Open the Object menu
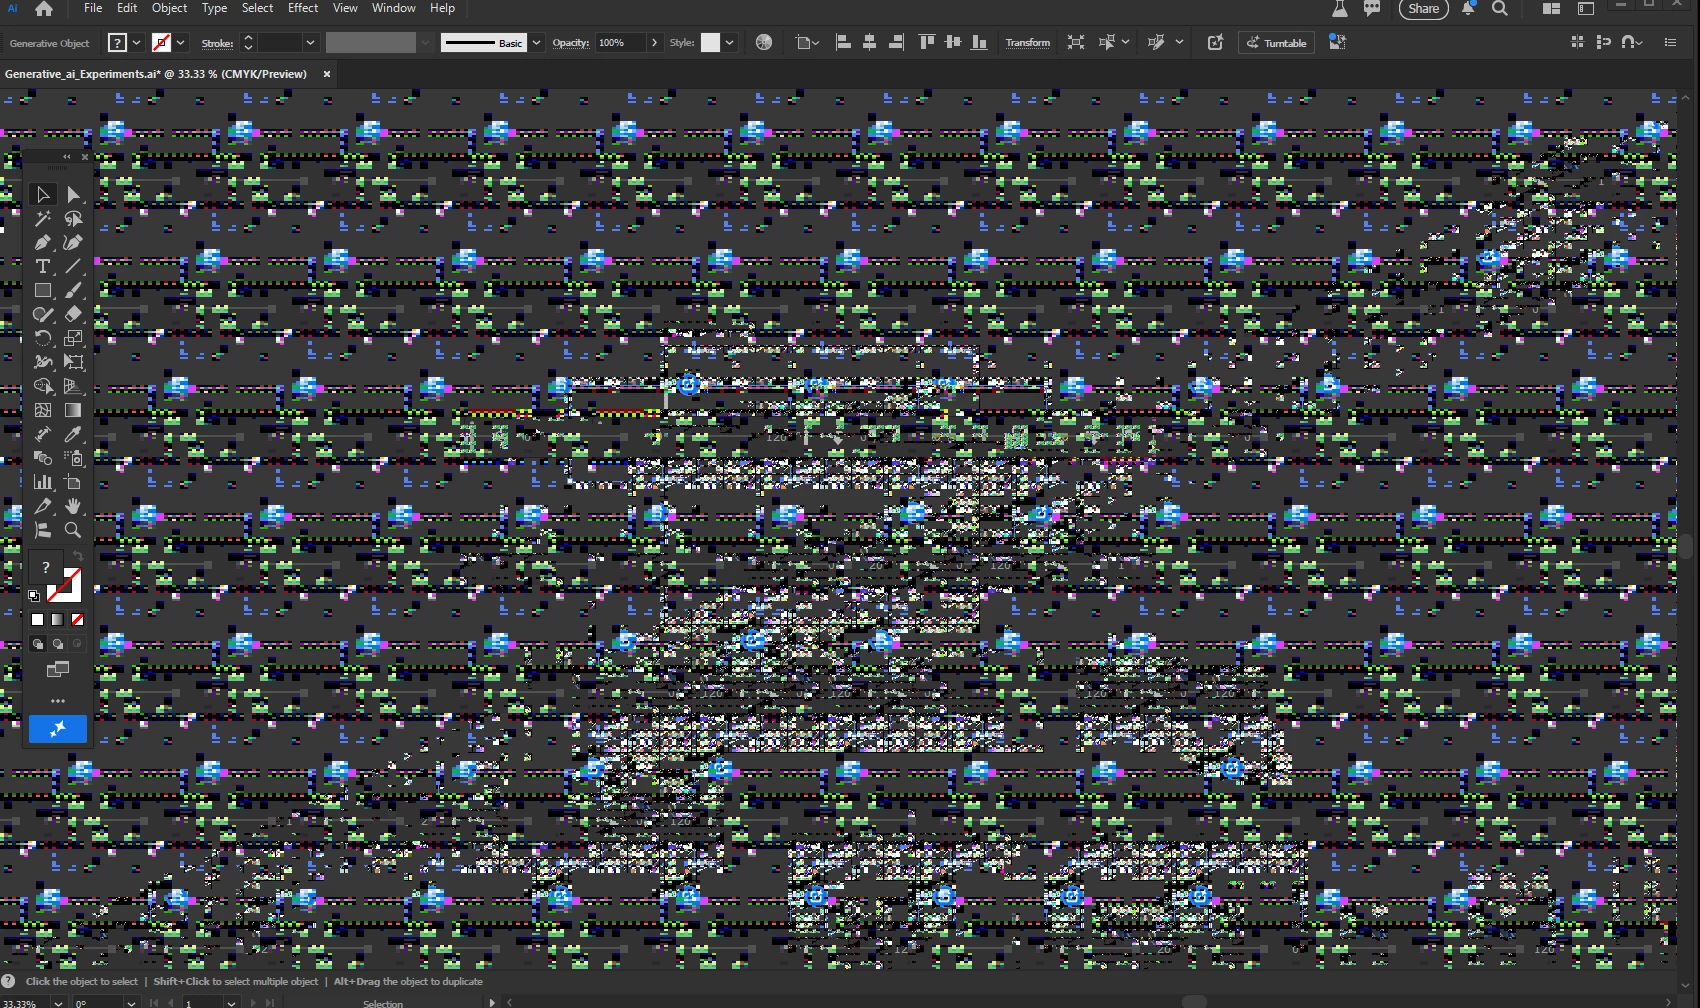The width and height of the screenshot is (1700, 1008). click(169, 8)
